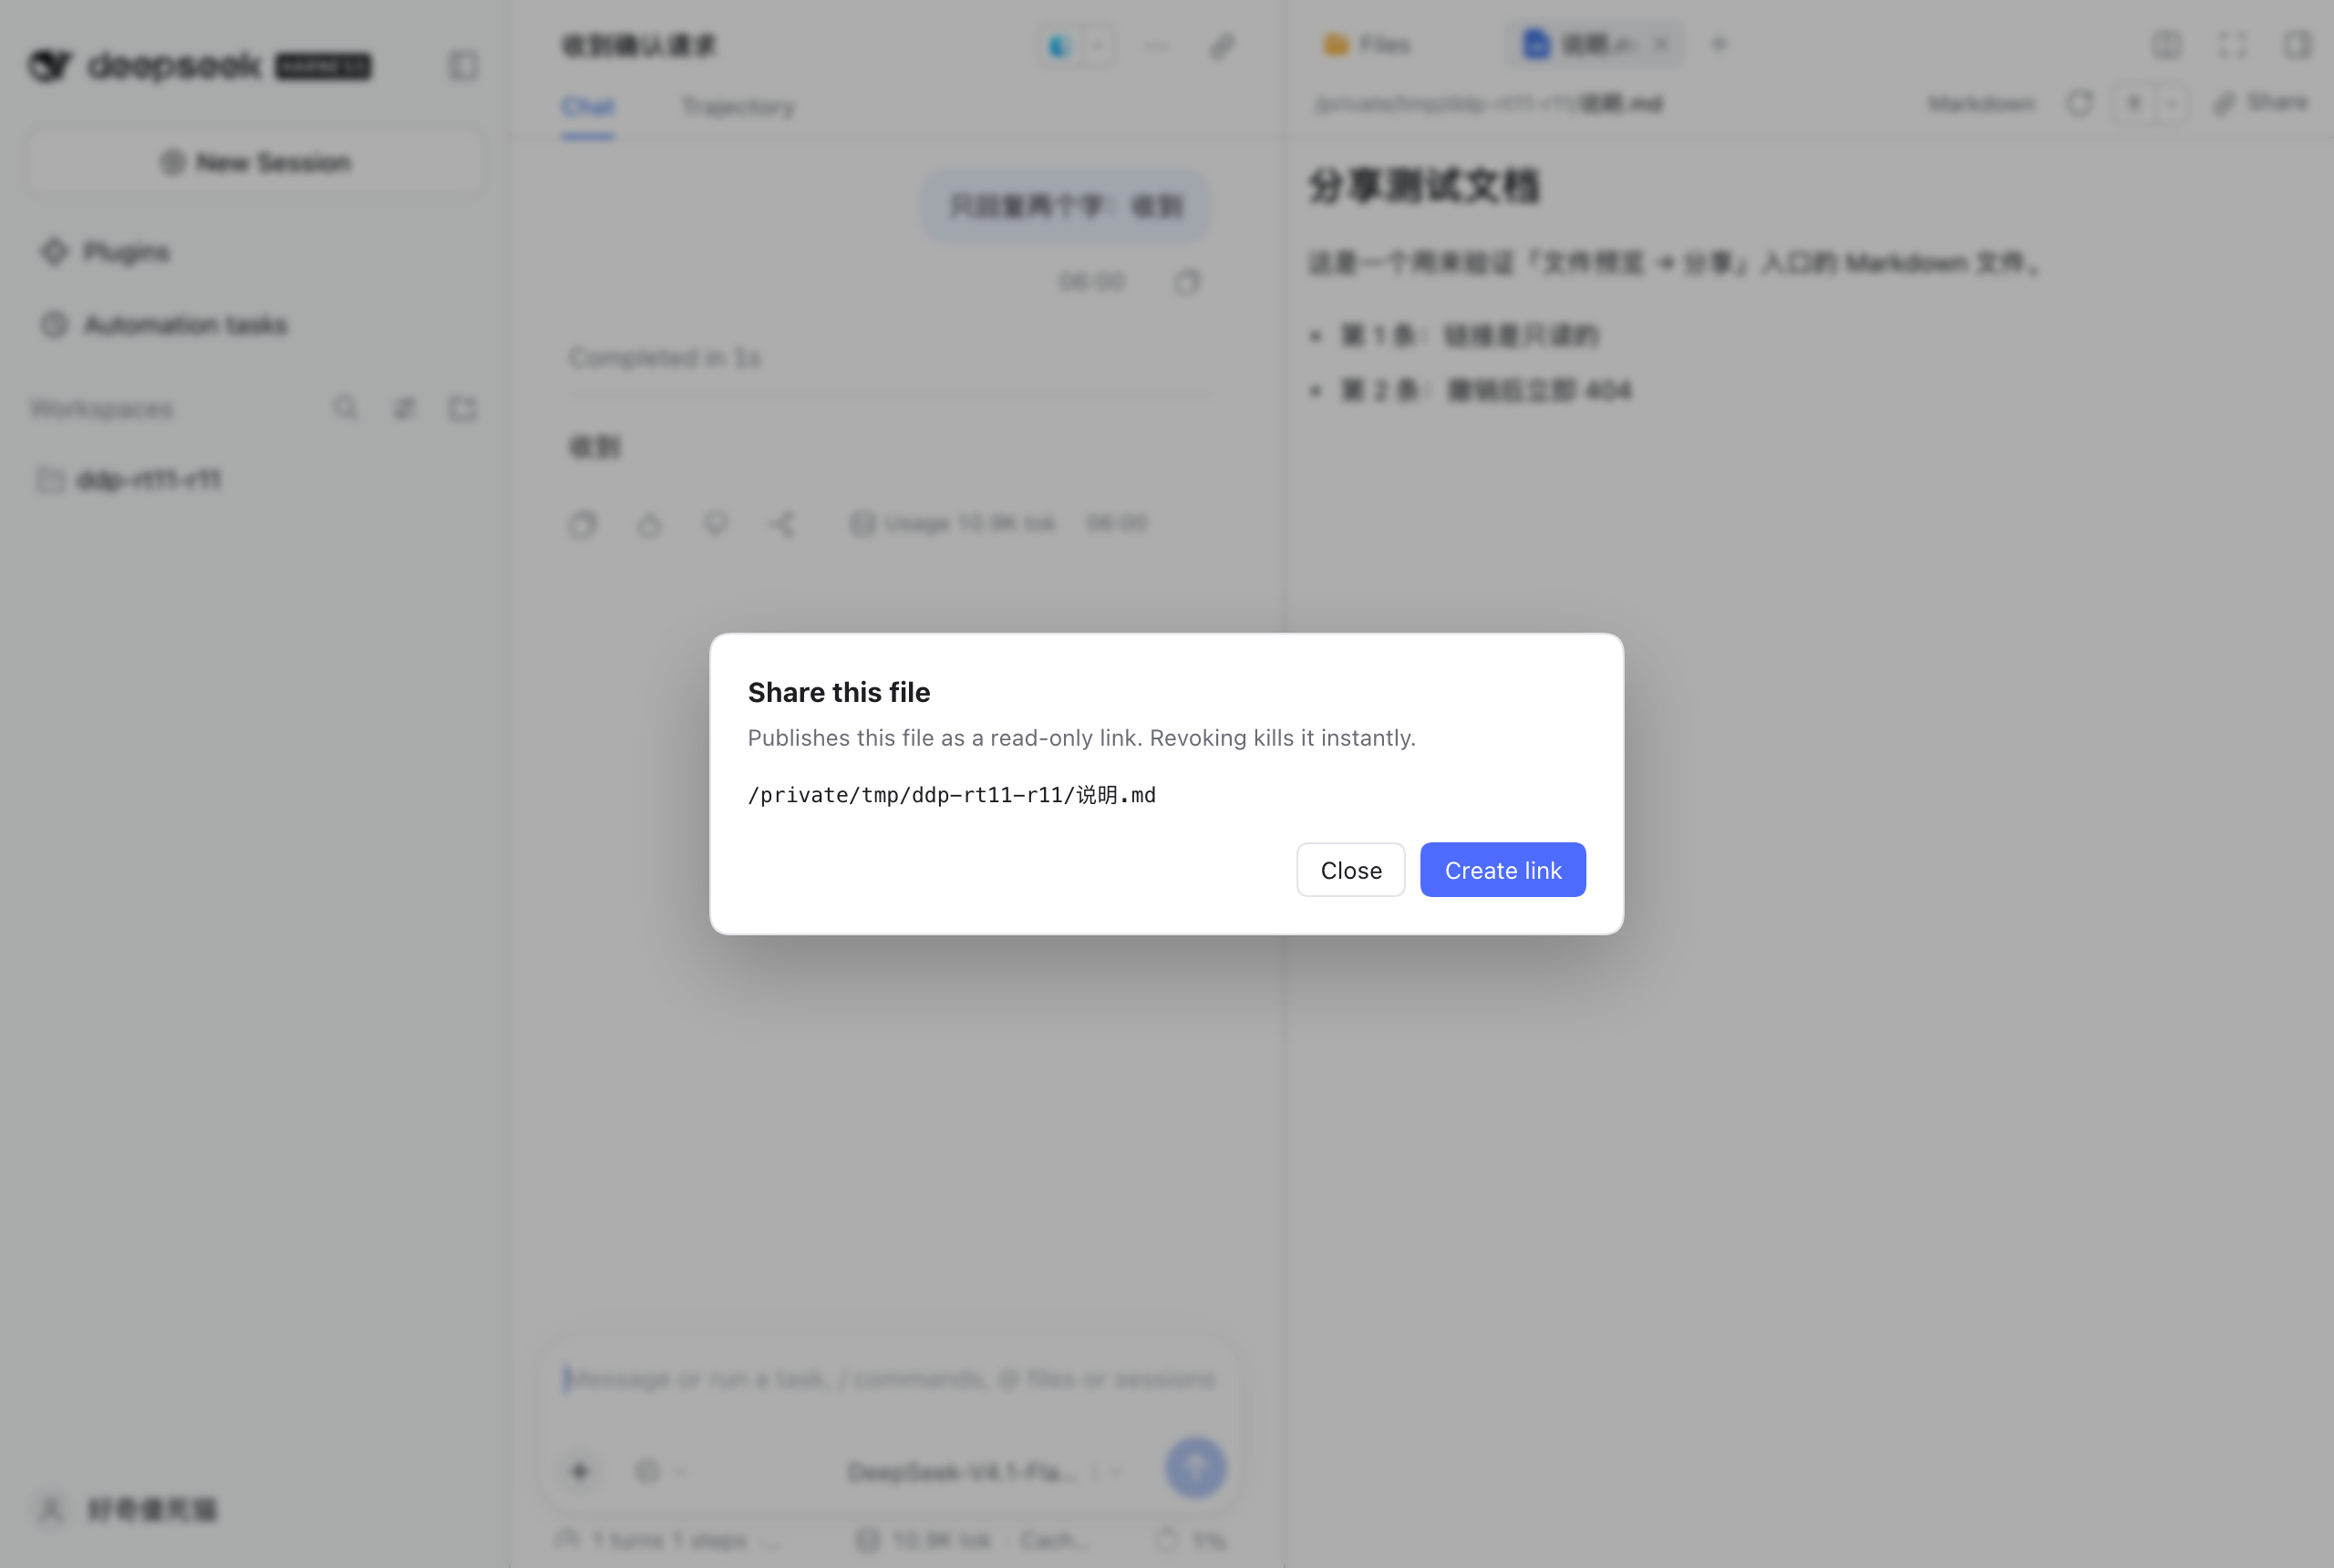
Task: Search workspaces with the magnifier icon
Action: click(x=345, y=408)
